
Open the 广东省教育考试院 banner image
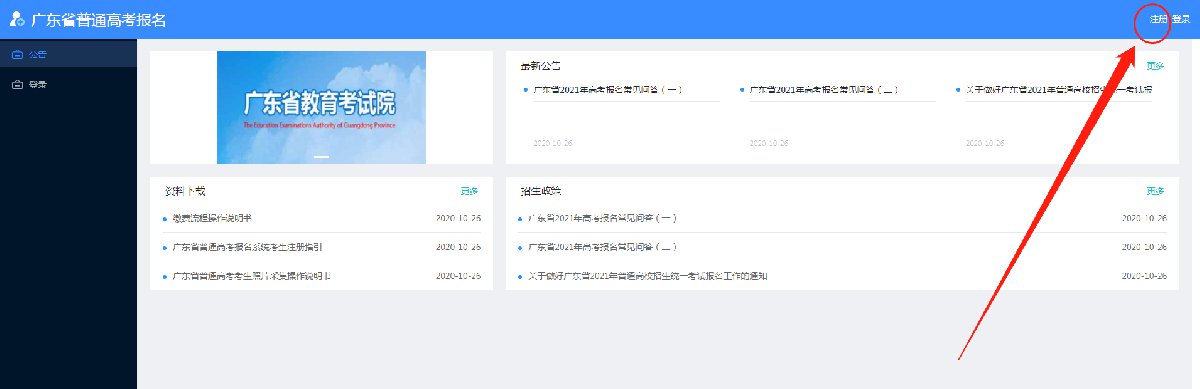[321, 107]
